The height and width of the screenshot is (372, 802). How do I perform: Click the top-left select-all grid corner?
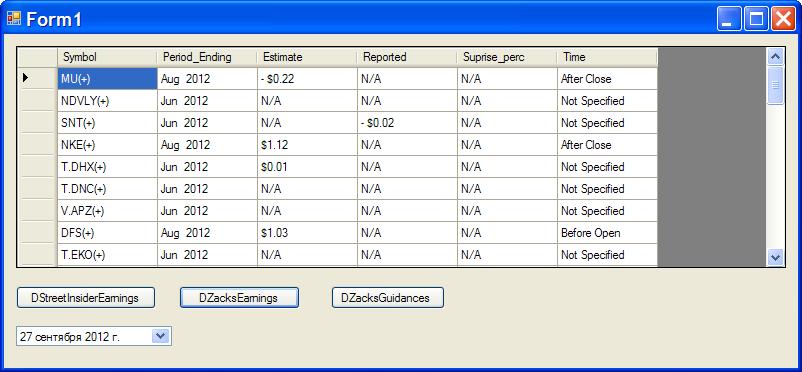37,57
